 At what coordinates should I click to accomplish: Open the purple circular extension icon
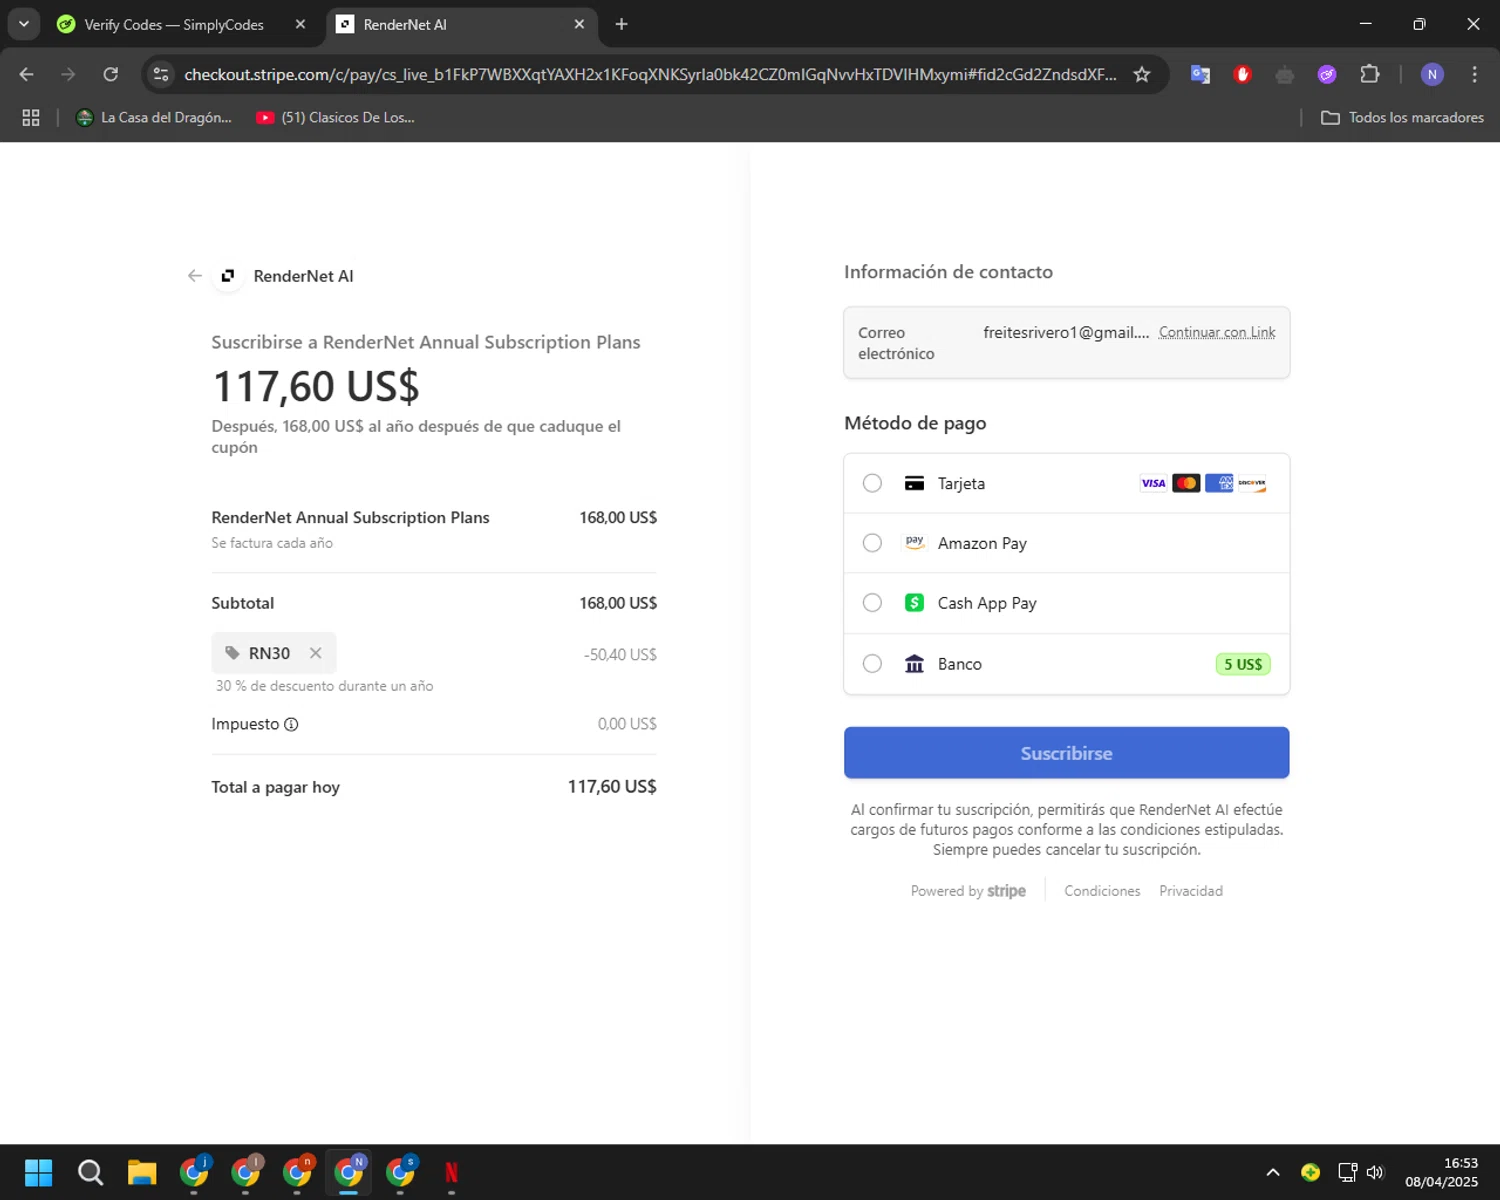(1327, 74)
